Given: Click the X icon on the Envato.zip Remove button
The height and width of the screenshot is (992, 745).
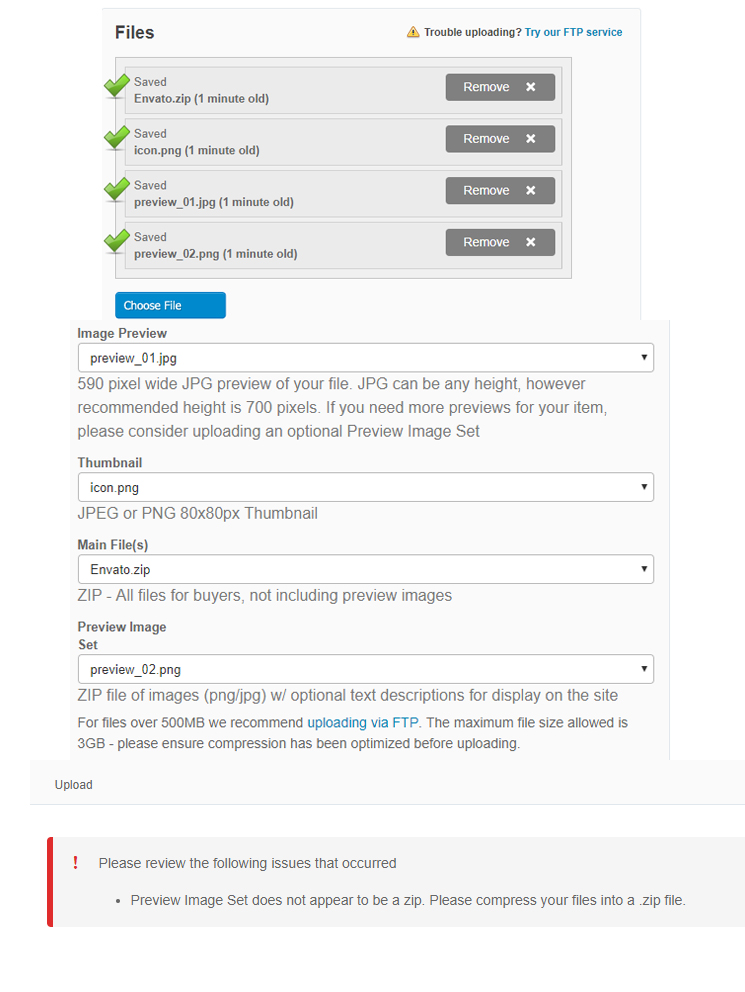Looking at the screenshot, I should [x=531, y=87].
